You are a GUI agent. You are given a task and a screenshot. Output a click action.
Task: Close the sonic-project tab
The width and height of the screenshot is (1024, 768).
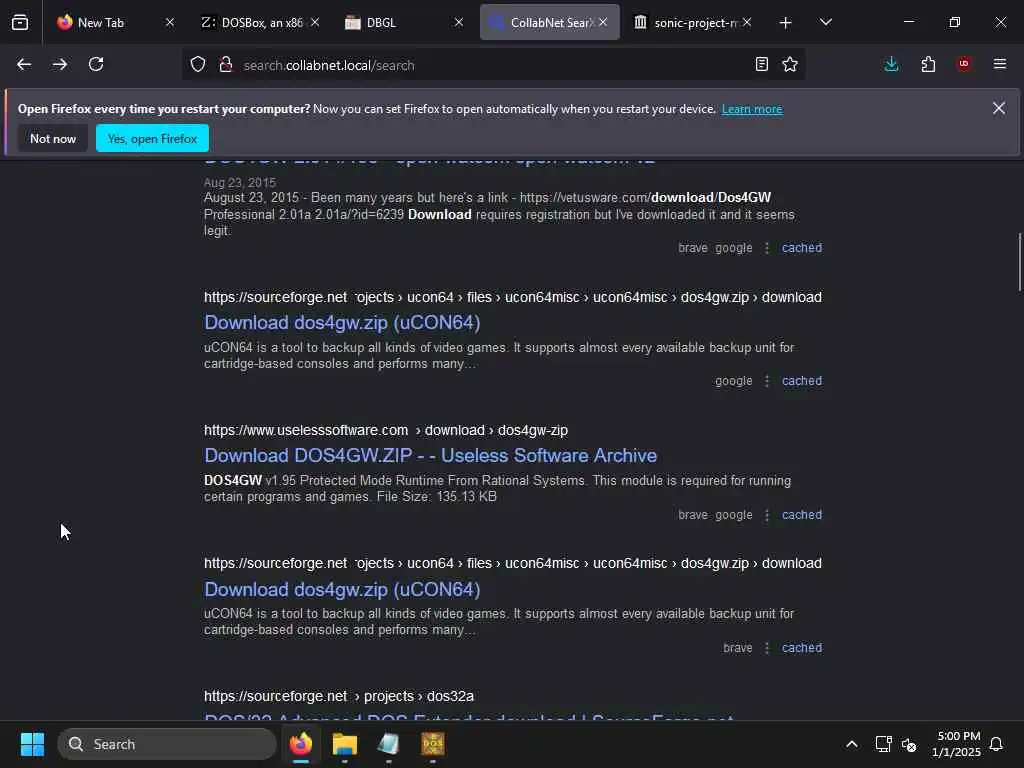tap(747, 22)
